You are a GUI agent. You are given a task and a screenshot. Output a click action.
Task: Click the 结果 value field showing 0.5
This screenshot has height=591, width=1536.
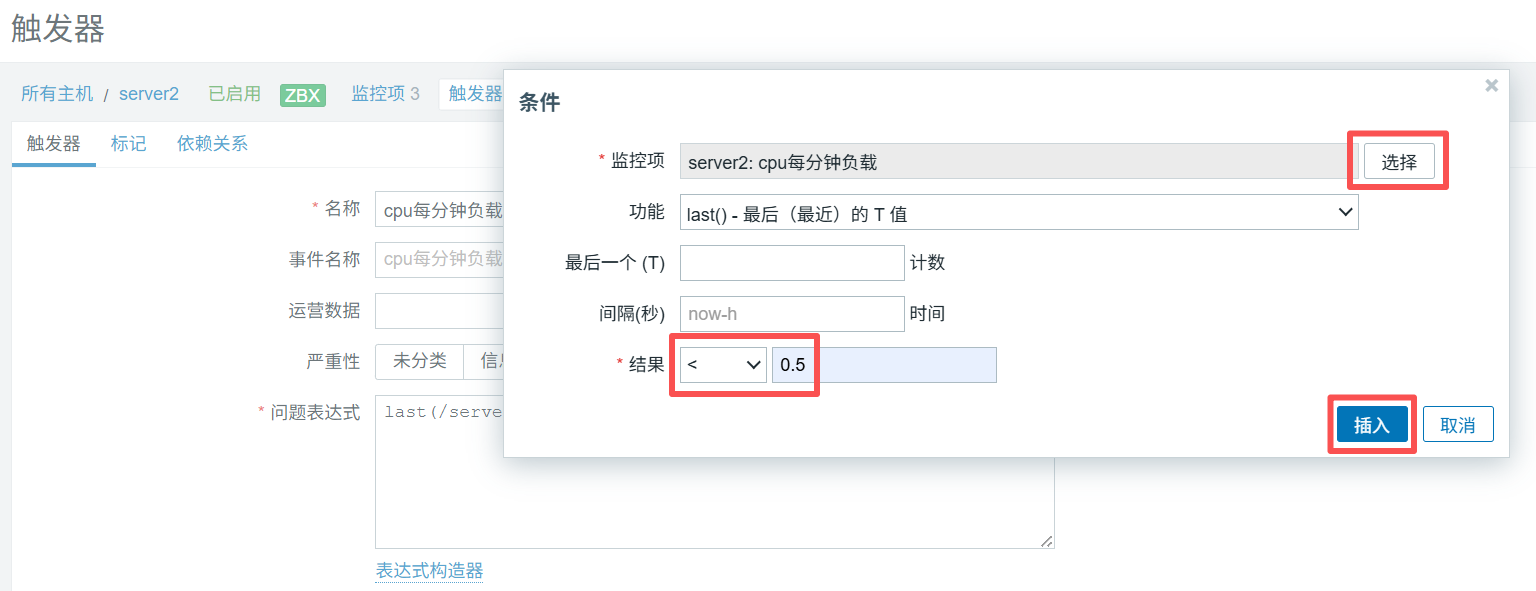(884, 365)
